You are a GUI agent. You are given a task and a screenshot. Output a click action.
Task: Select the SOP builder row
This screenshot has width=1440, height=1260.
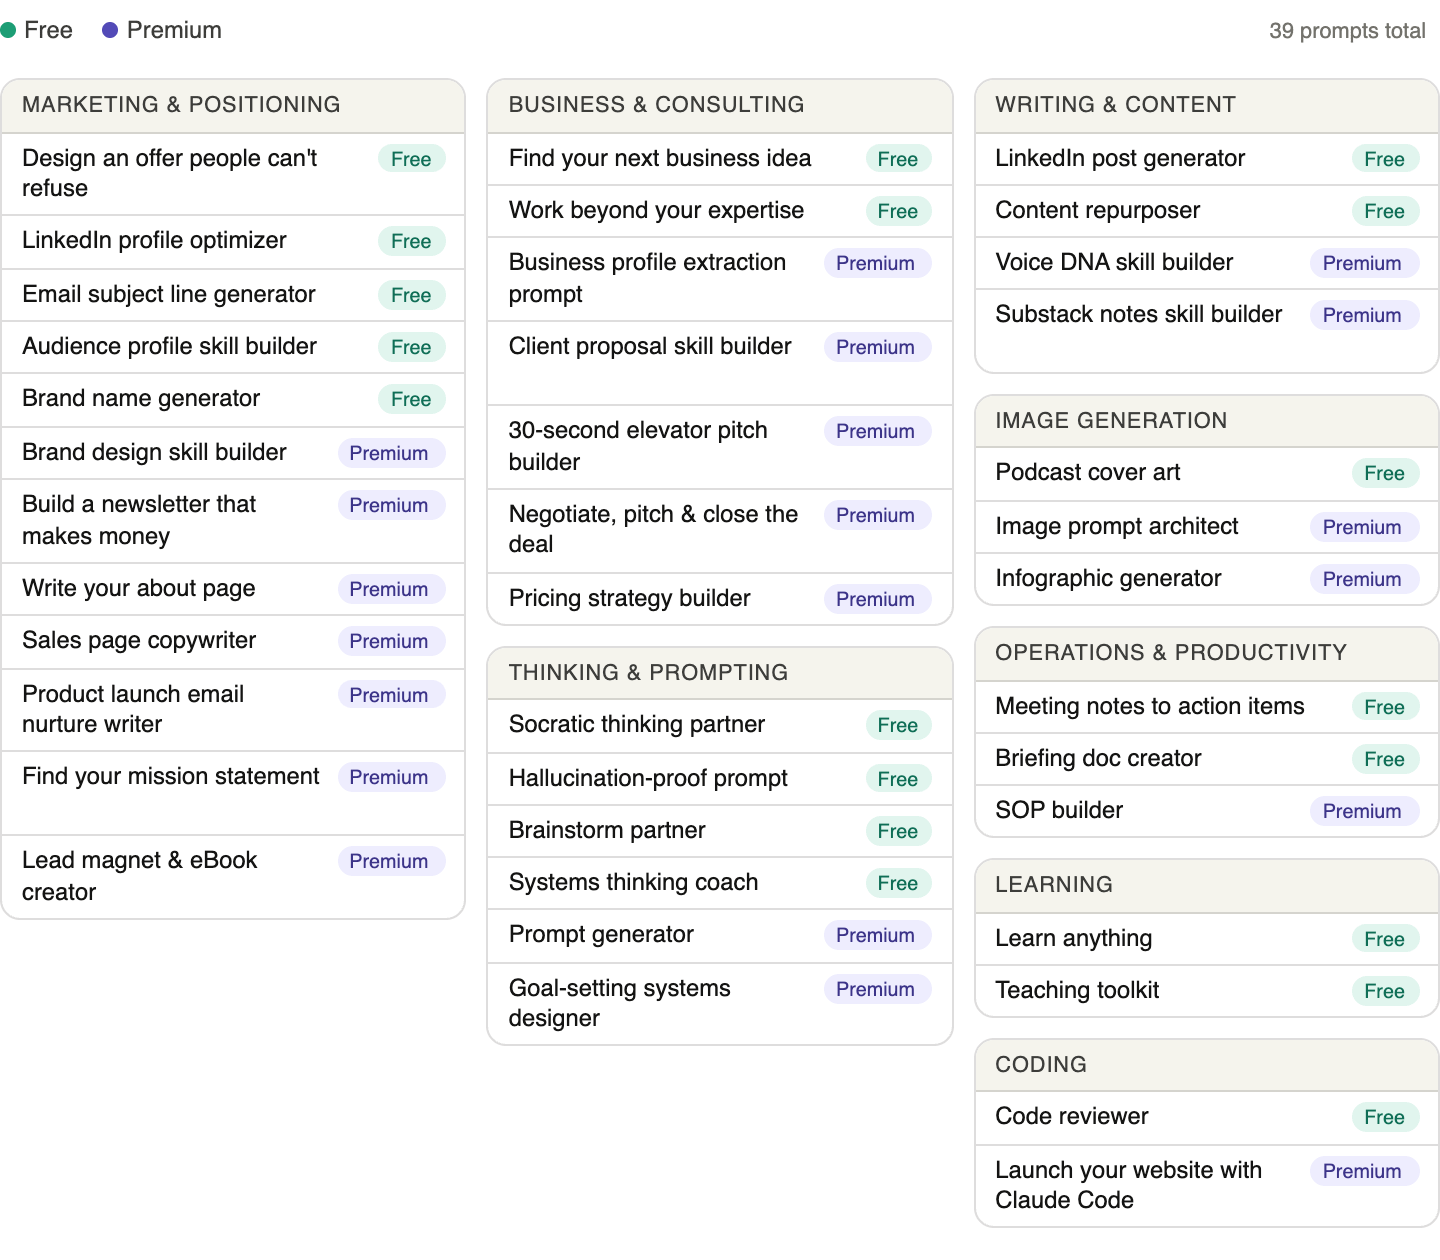[1206, 810]
